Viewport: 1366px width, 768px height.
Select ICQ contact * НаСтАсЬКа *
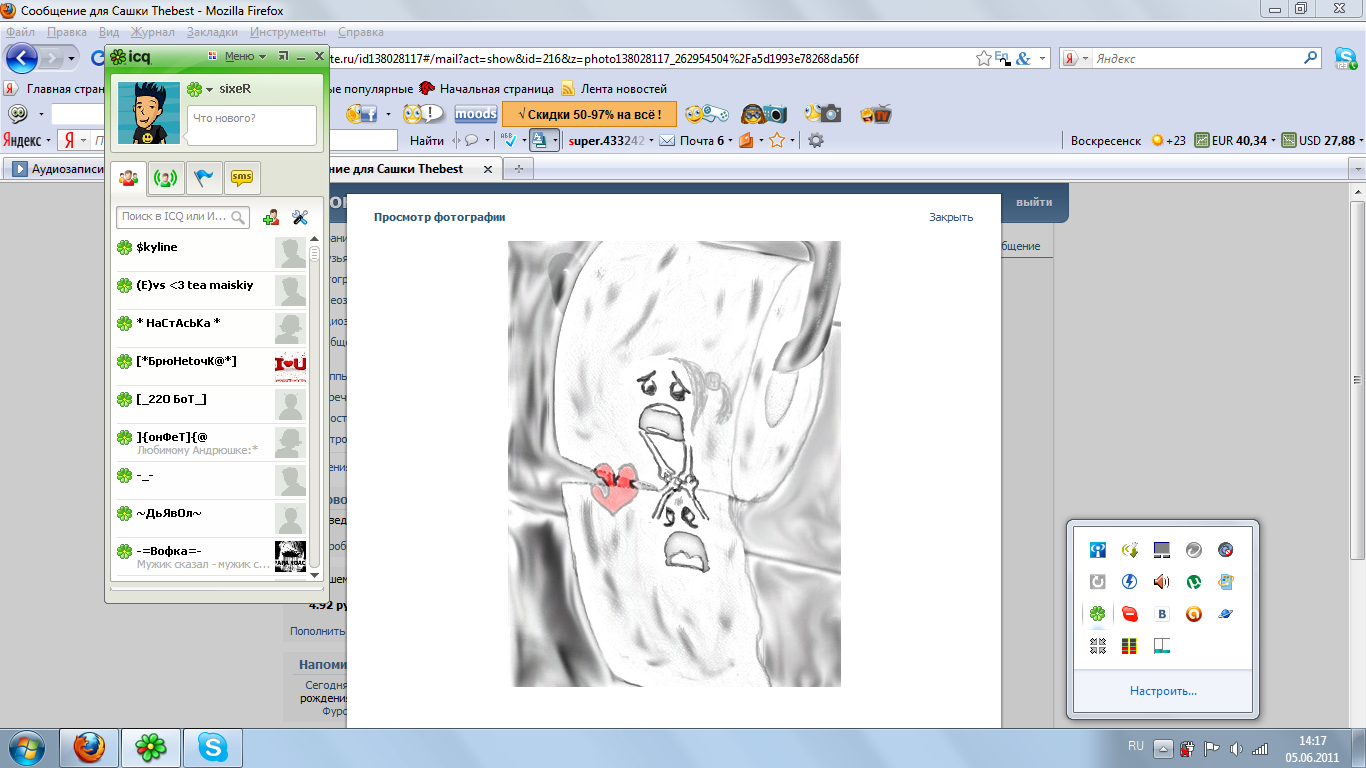point(211,328)
